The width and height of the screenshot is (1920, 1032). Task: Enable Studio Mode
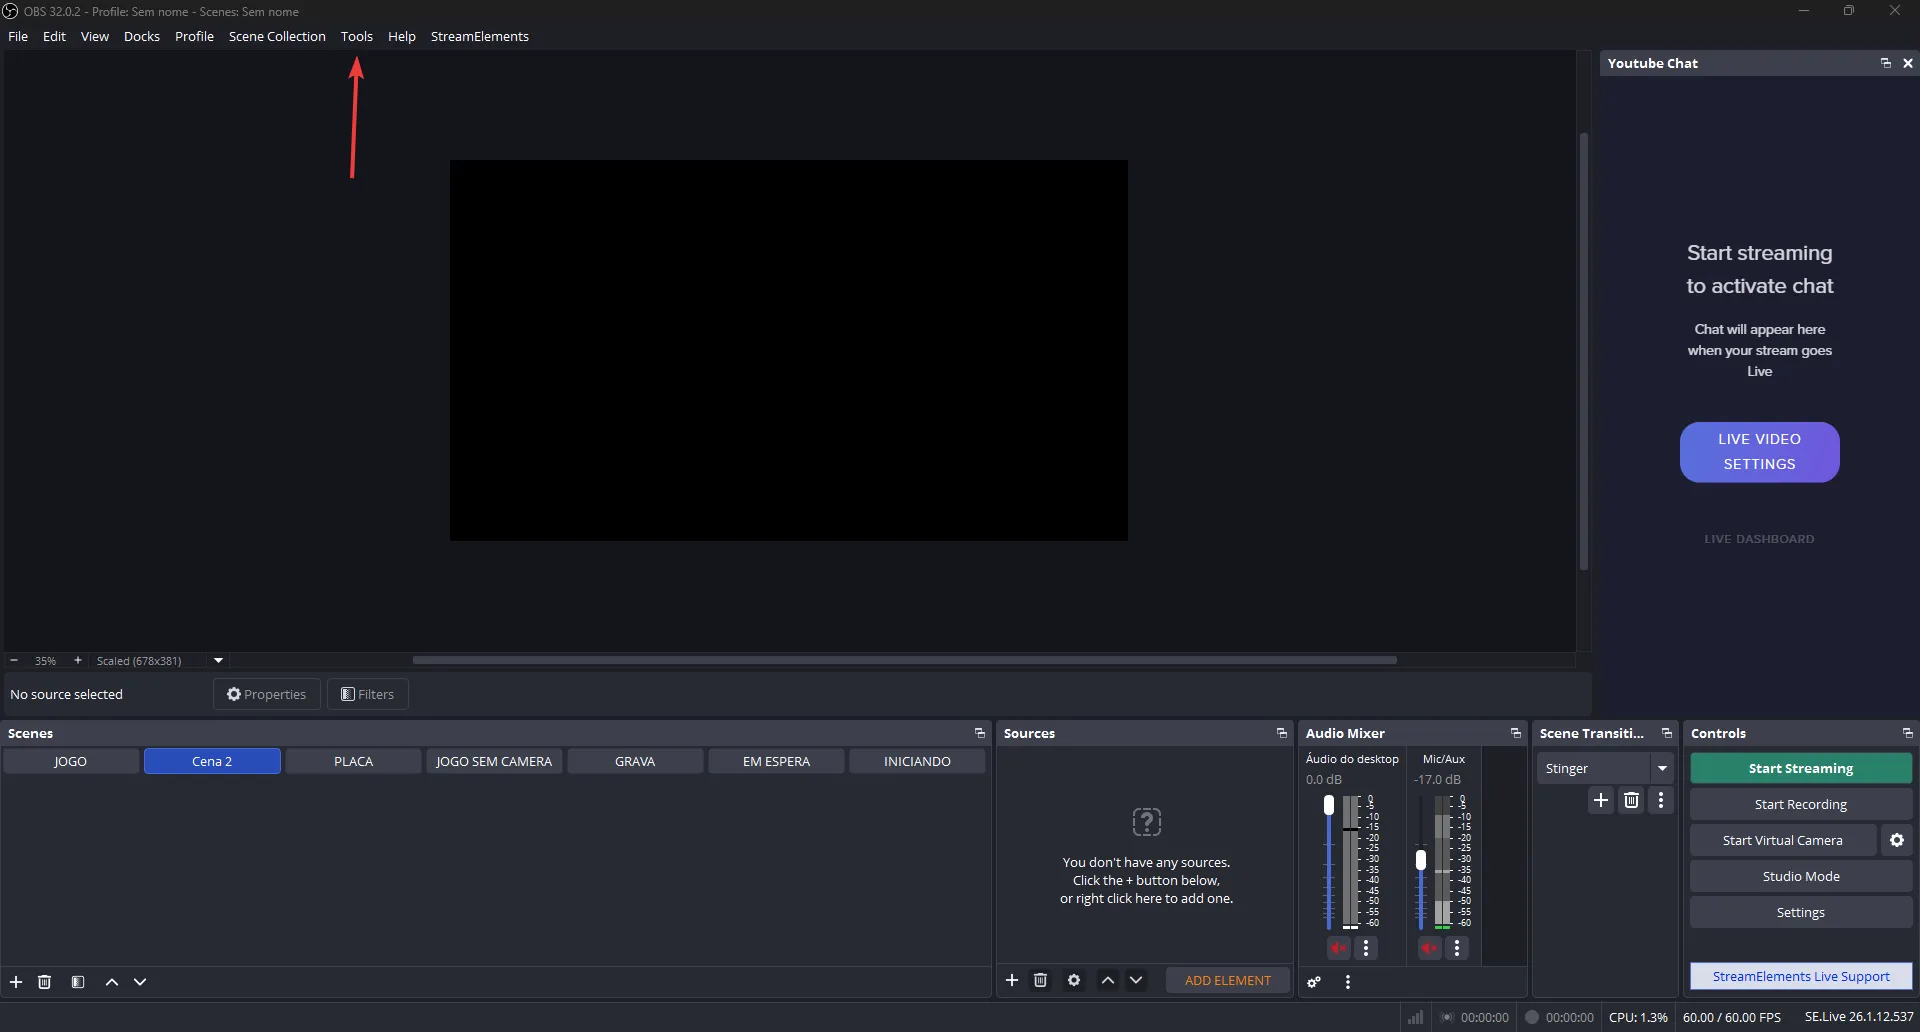[1800, 876]
